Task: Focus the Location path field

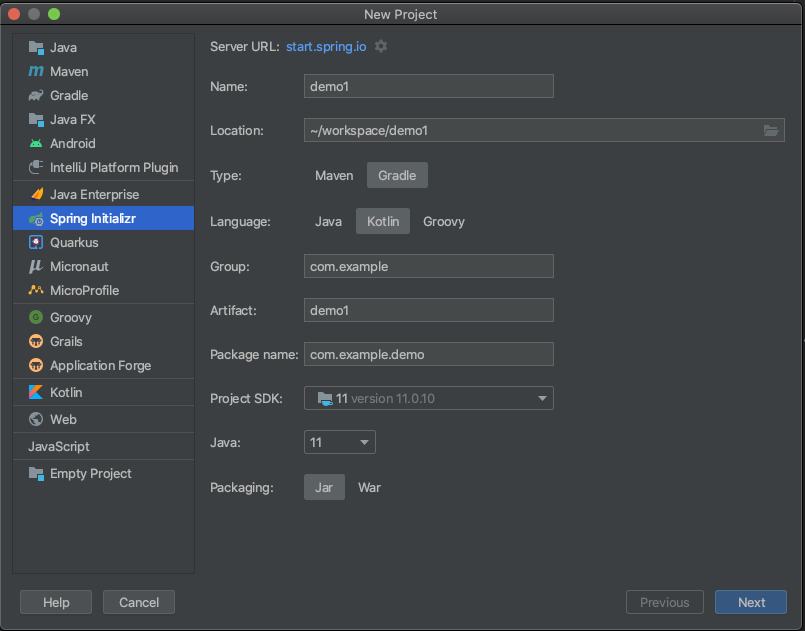Action: point(544,130)
